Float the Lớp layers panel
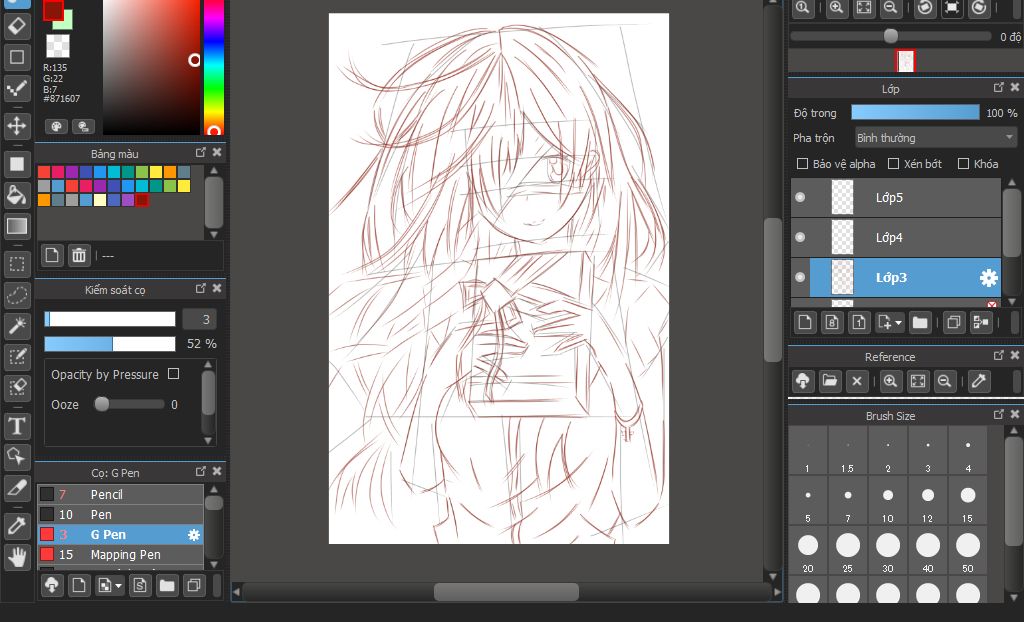This screenshot has width=1024, height=622. [999, 87]
